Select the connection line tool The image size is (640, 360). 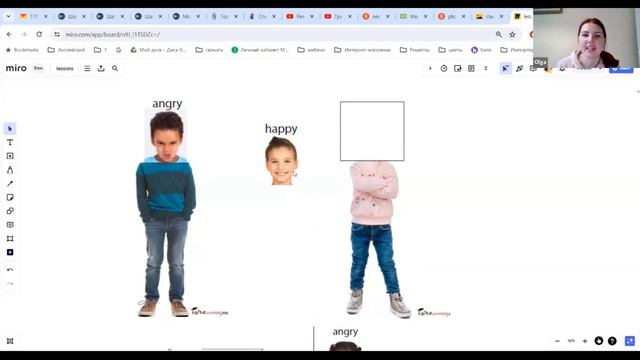[10, 184]
